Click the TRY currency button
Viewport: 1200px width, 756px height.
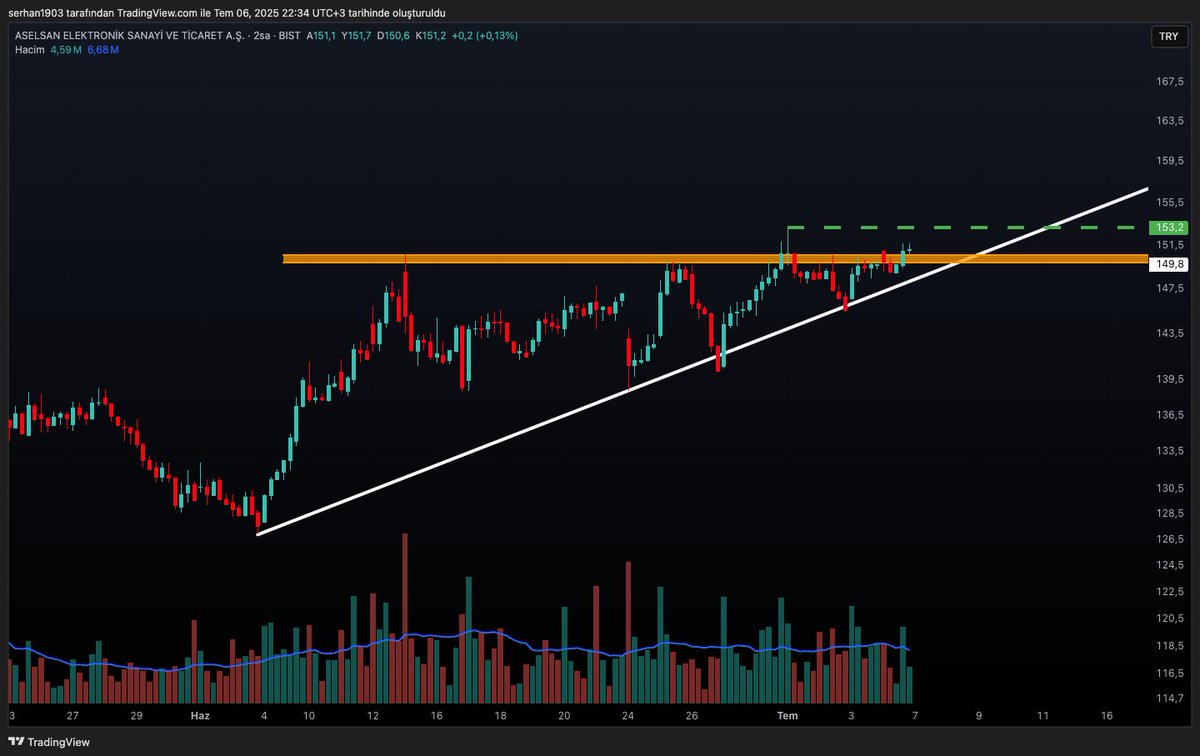[x=1168, y=36]
